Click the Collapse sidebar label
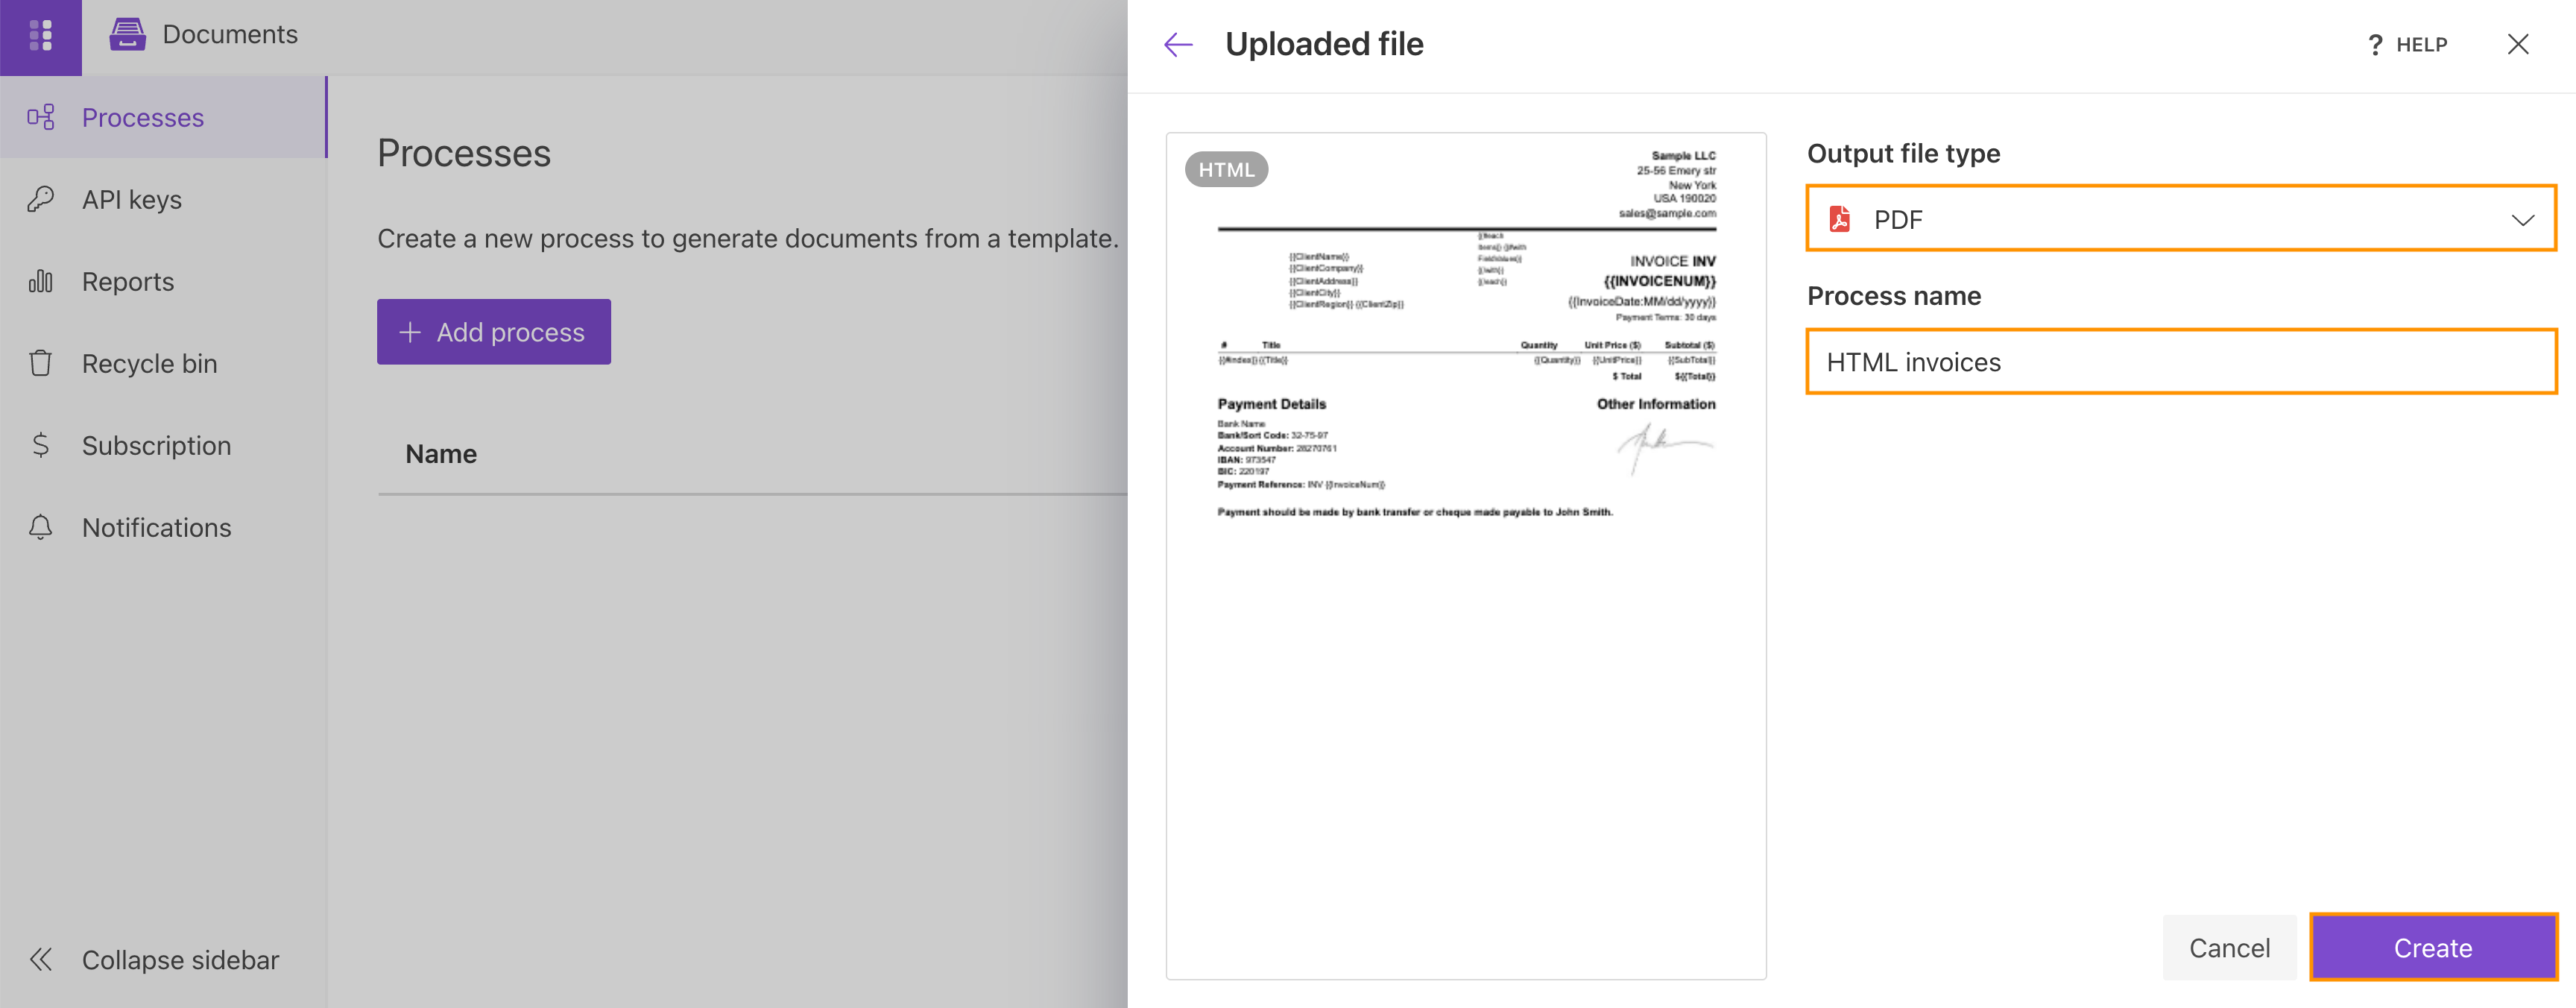 [x=180, y=959]
